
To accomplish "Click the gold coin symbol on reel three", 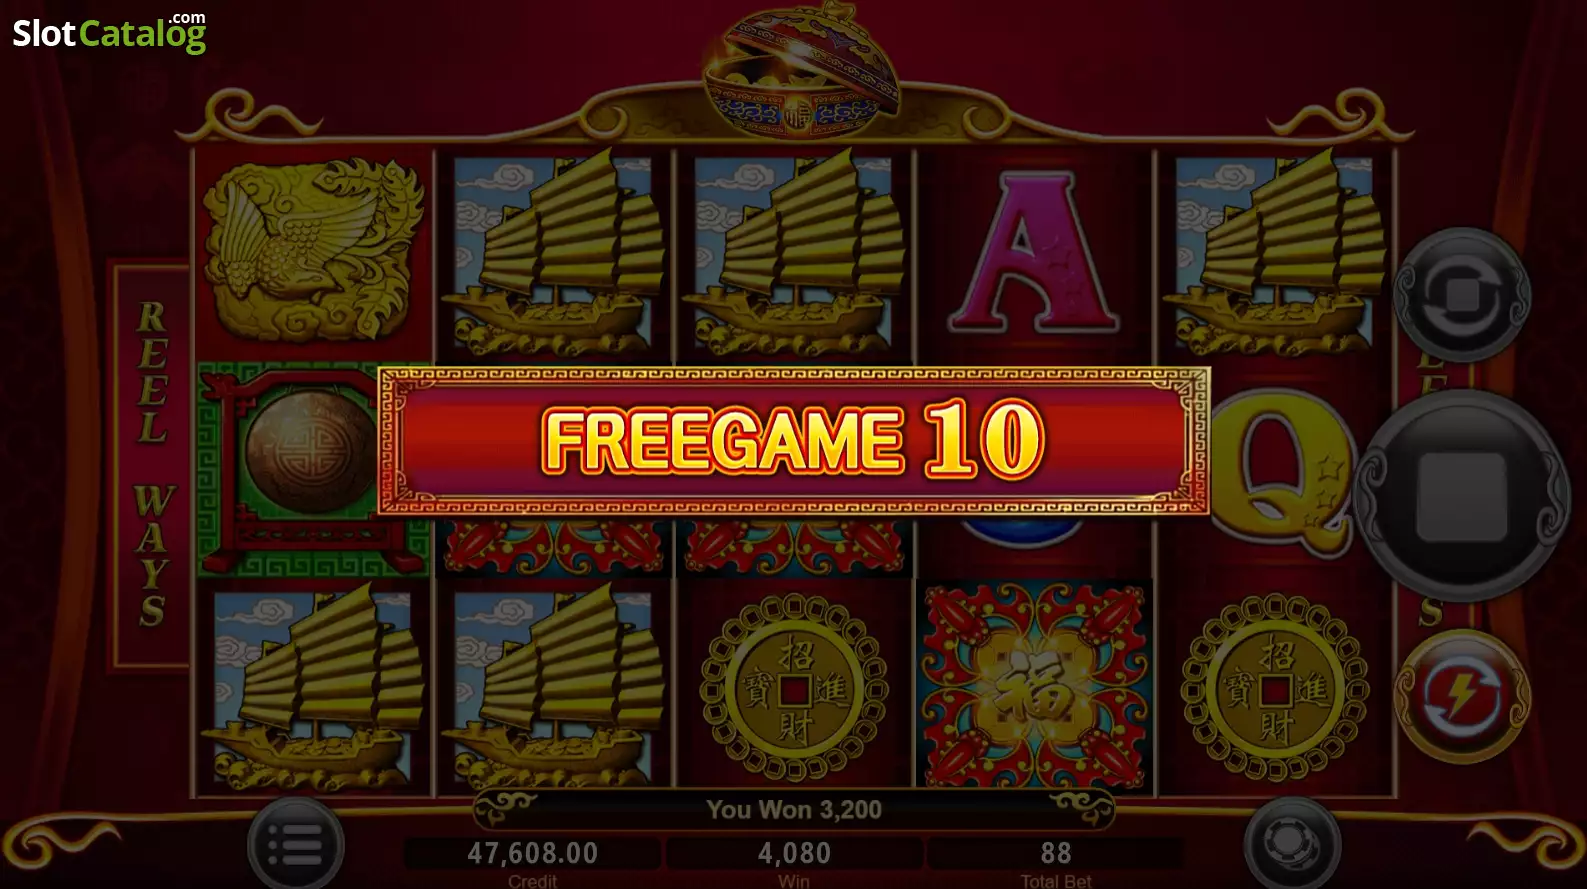I will pos(795,688).
